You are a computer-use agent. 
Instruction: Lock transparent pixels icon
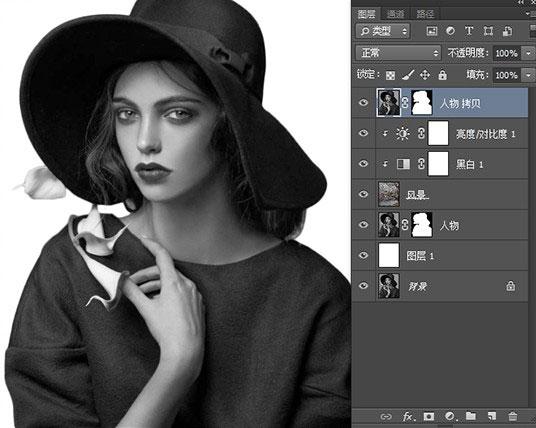pos(390,75)
